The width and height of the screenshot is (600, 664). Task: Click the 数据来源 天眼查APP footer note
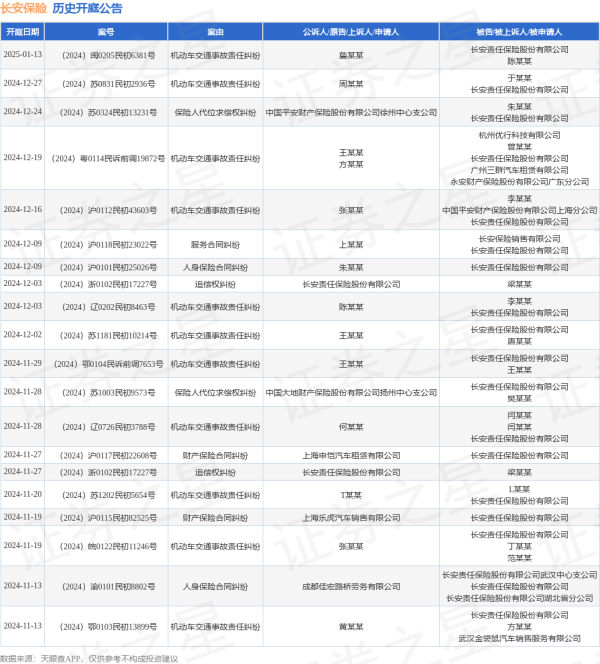[89, 658]
